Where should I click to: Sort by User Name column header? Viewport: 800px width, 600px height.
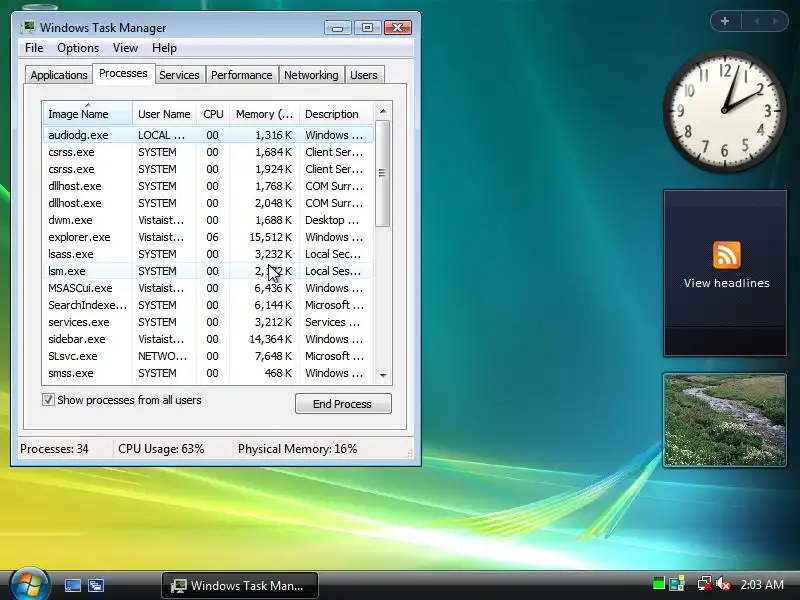164,114
